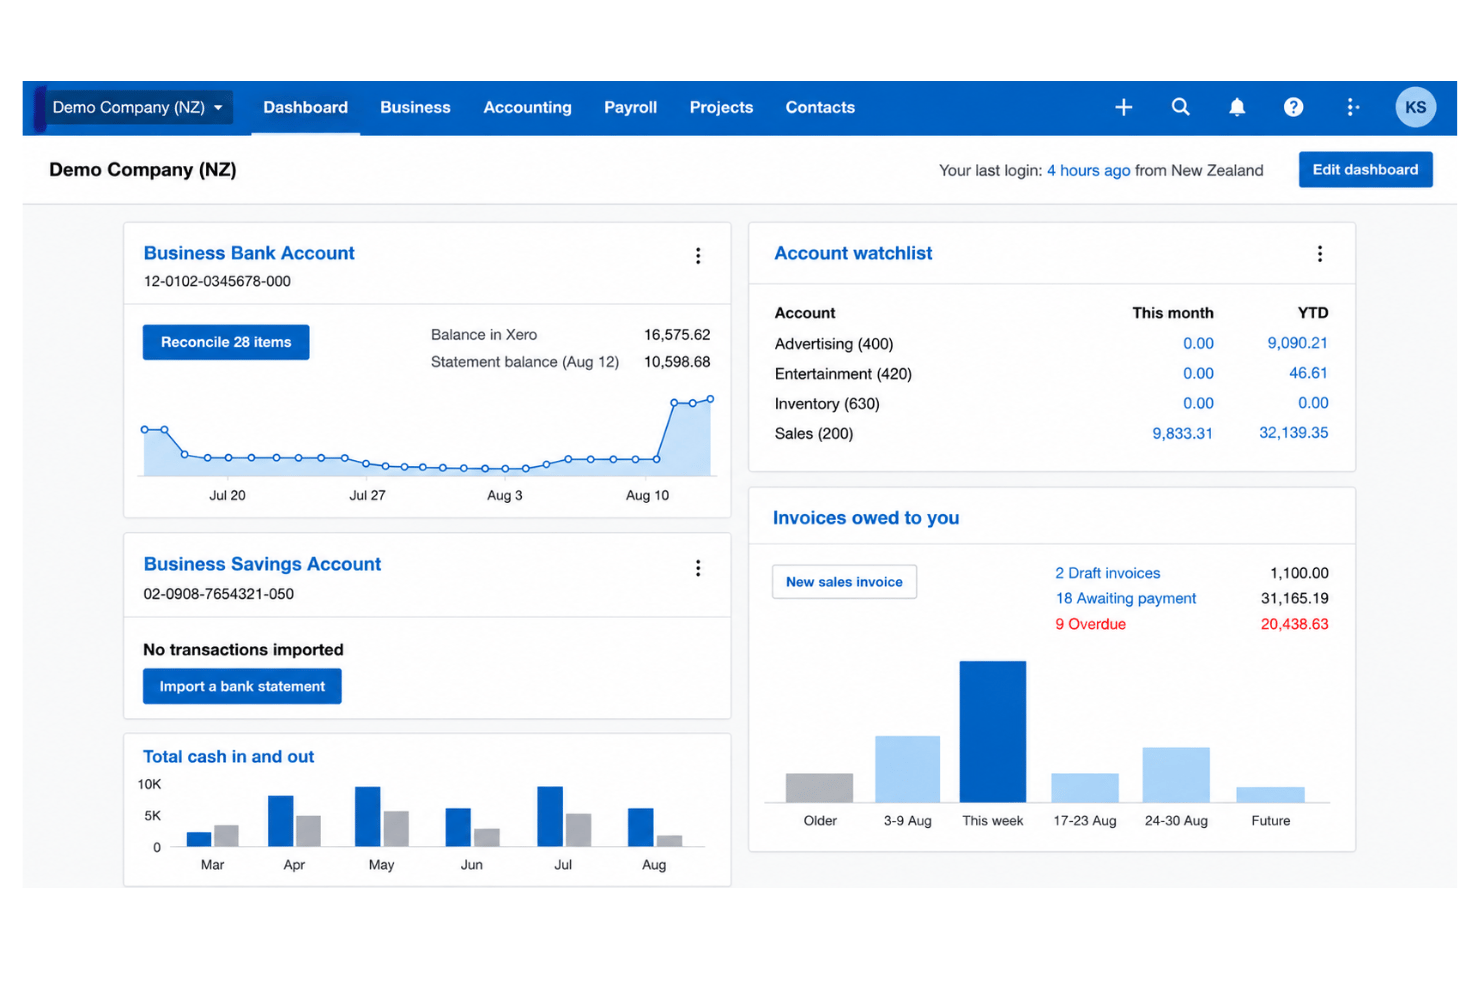Click draft invoices amount 1,100.00
The height and width of the screenshot is (987, 1480).
tap(1299, 573)
